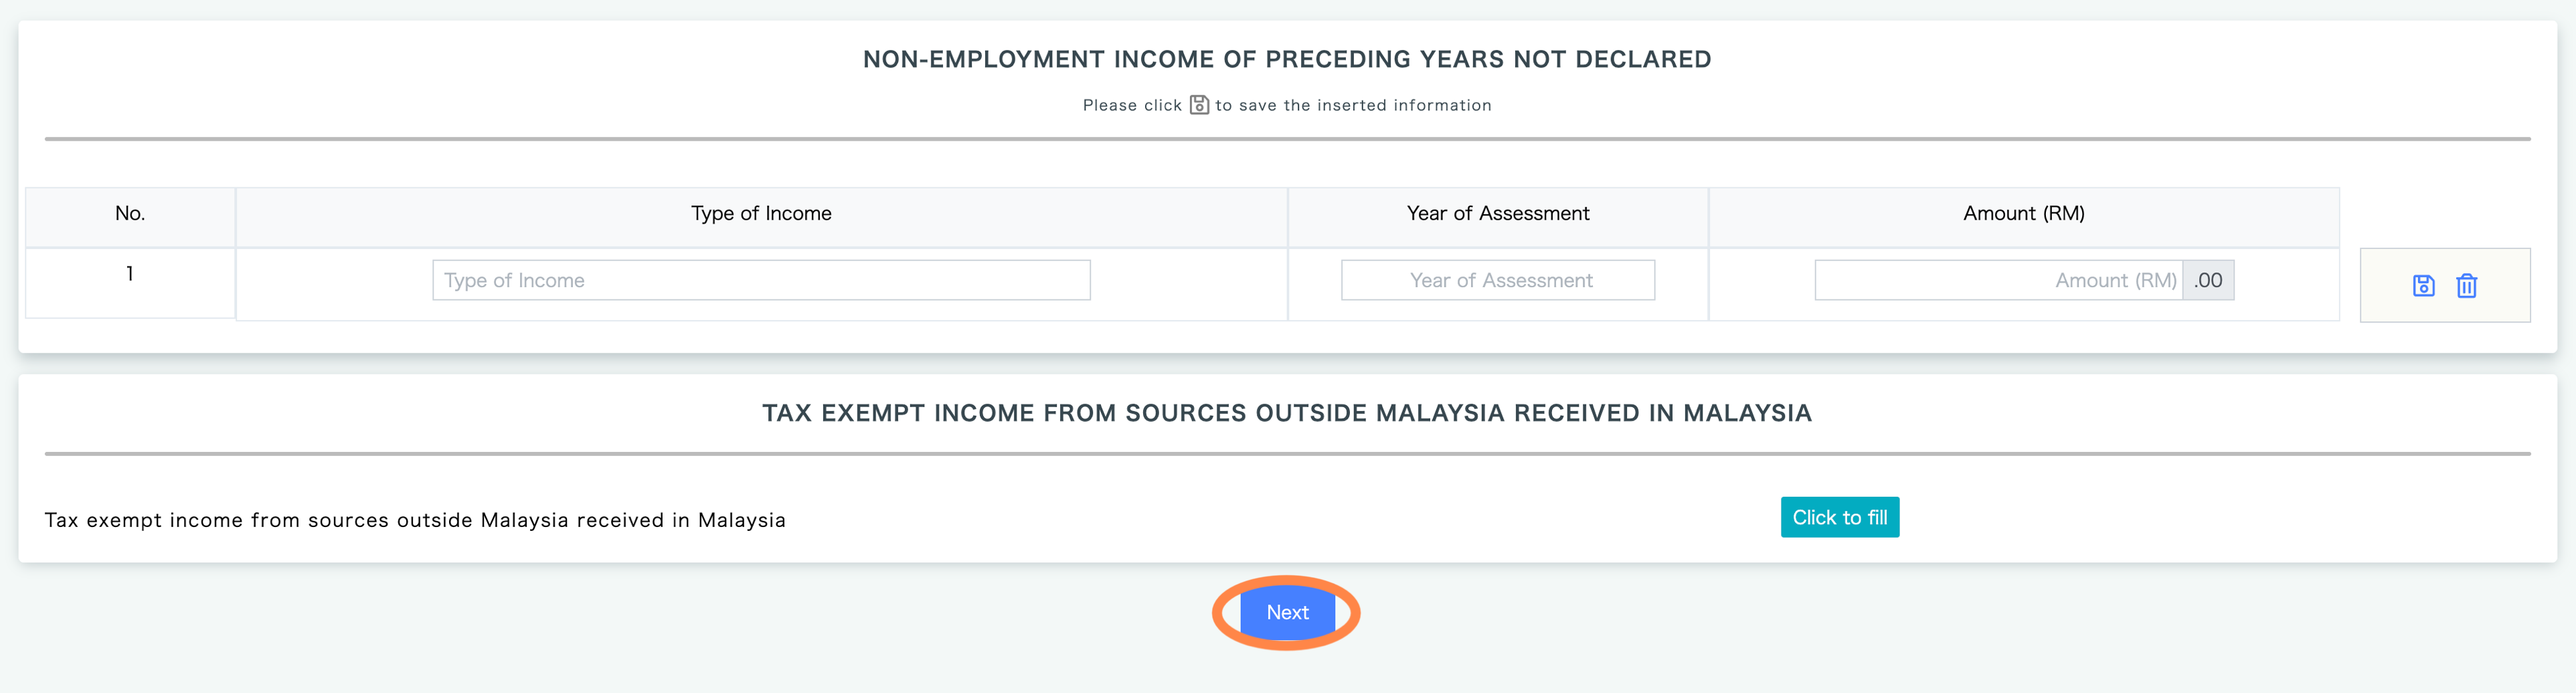Click the Non-Employment Income section heading
The image size is (2576, 693).
coord(1287,59)
